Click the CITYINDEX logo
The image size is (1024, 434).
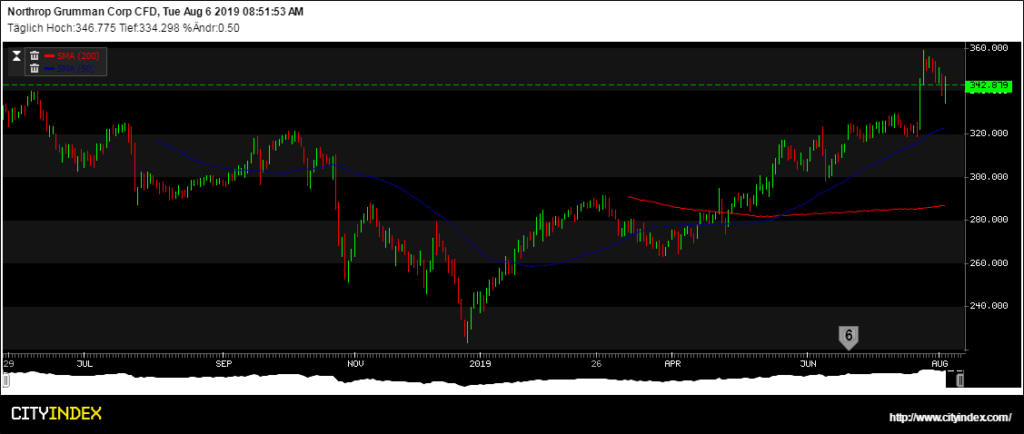tap(57, 413)
